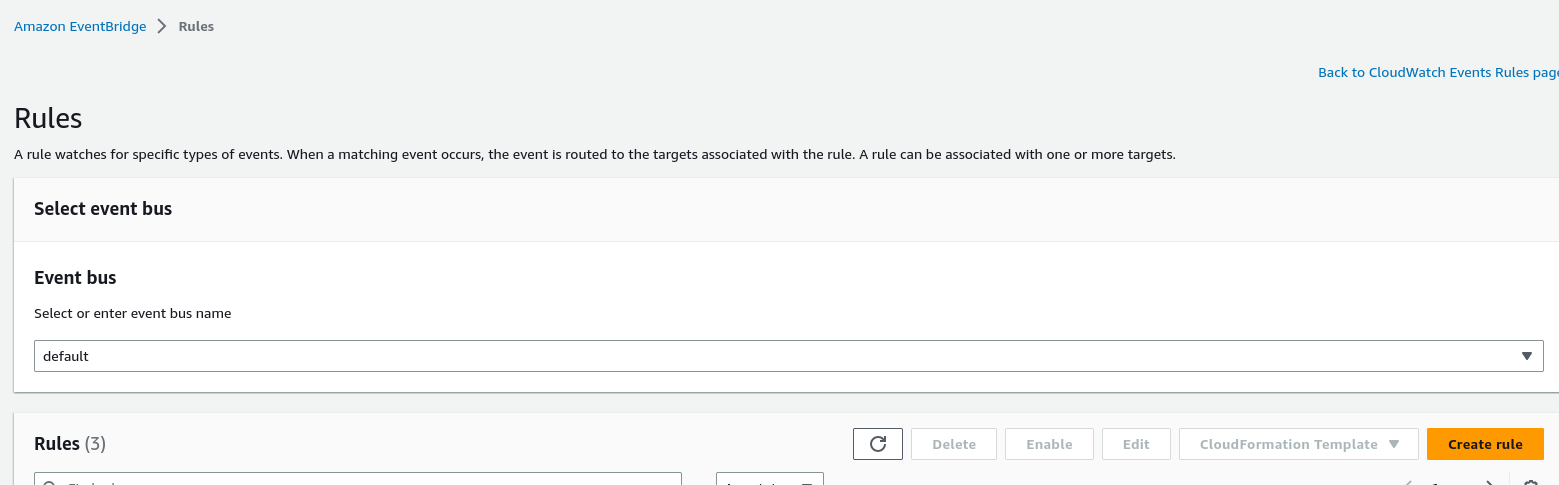The height and width of the screenshot is (485, 1559).
Task: Select the Rules breadcrumb item
Action: point(196,27)
